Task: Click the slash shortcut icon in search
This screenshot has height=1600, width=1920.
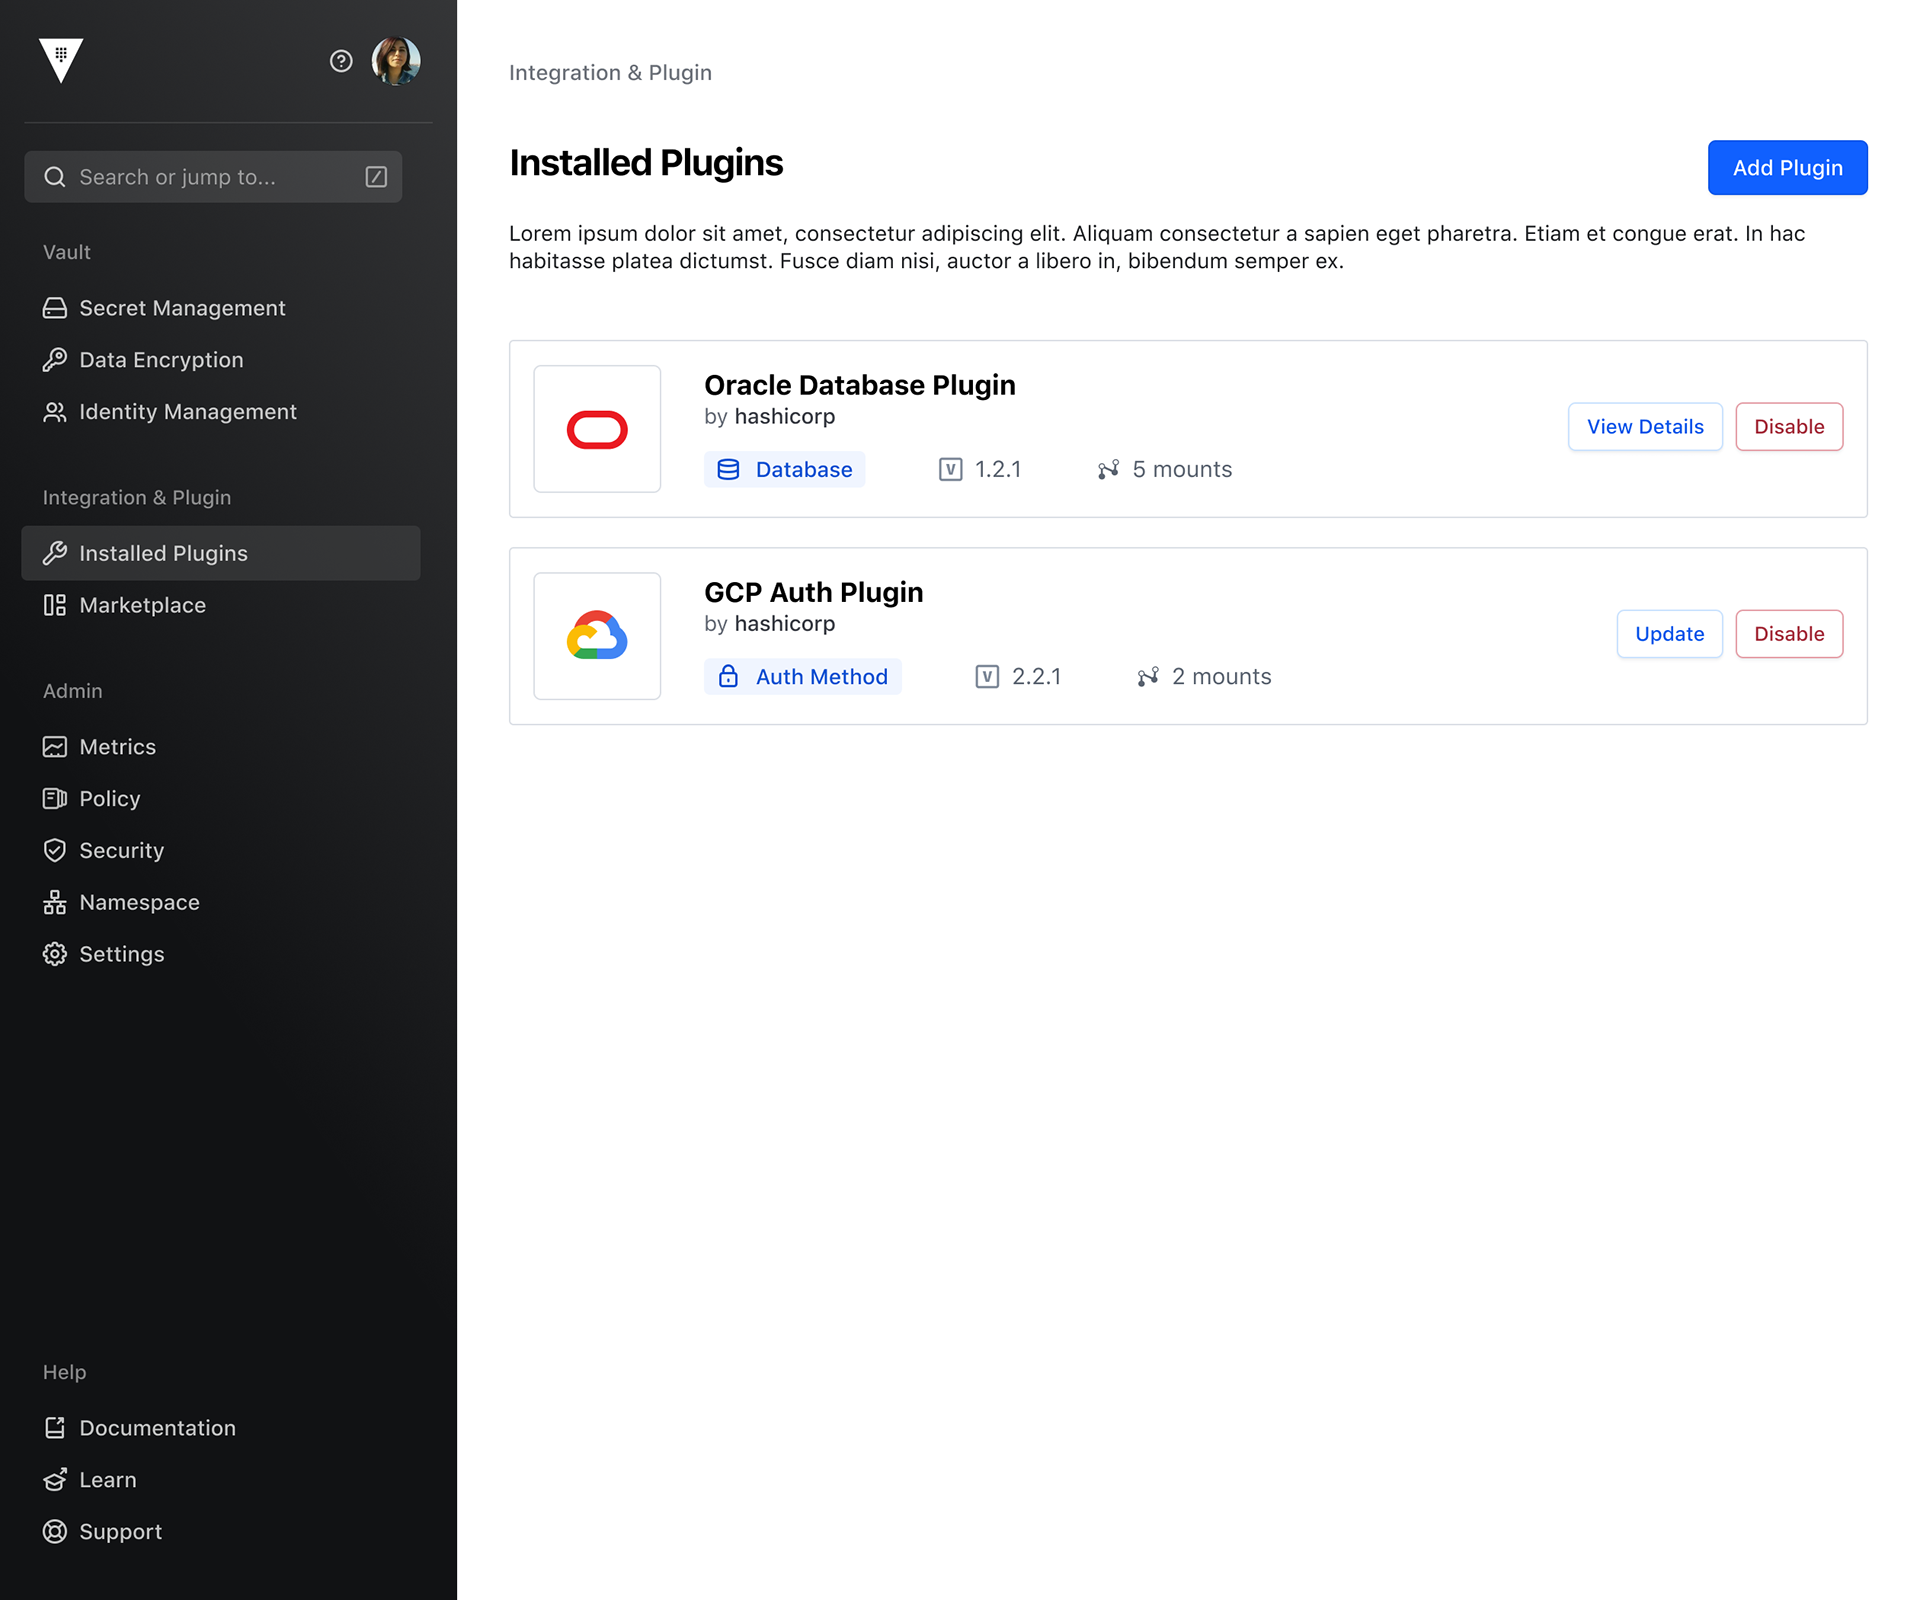Action: pos(376,177)
